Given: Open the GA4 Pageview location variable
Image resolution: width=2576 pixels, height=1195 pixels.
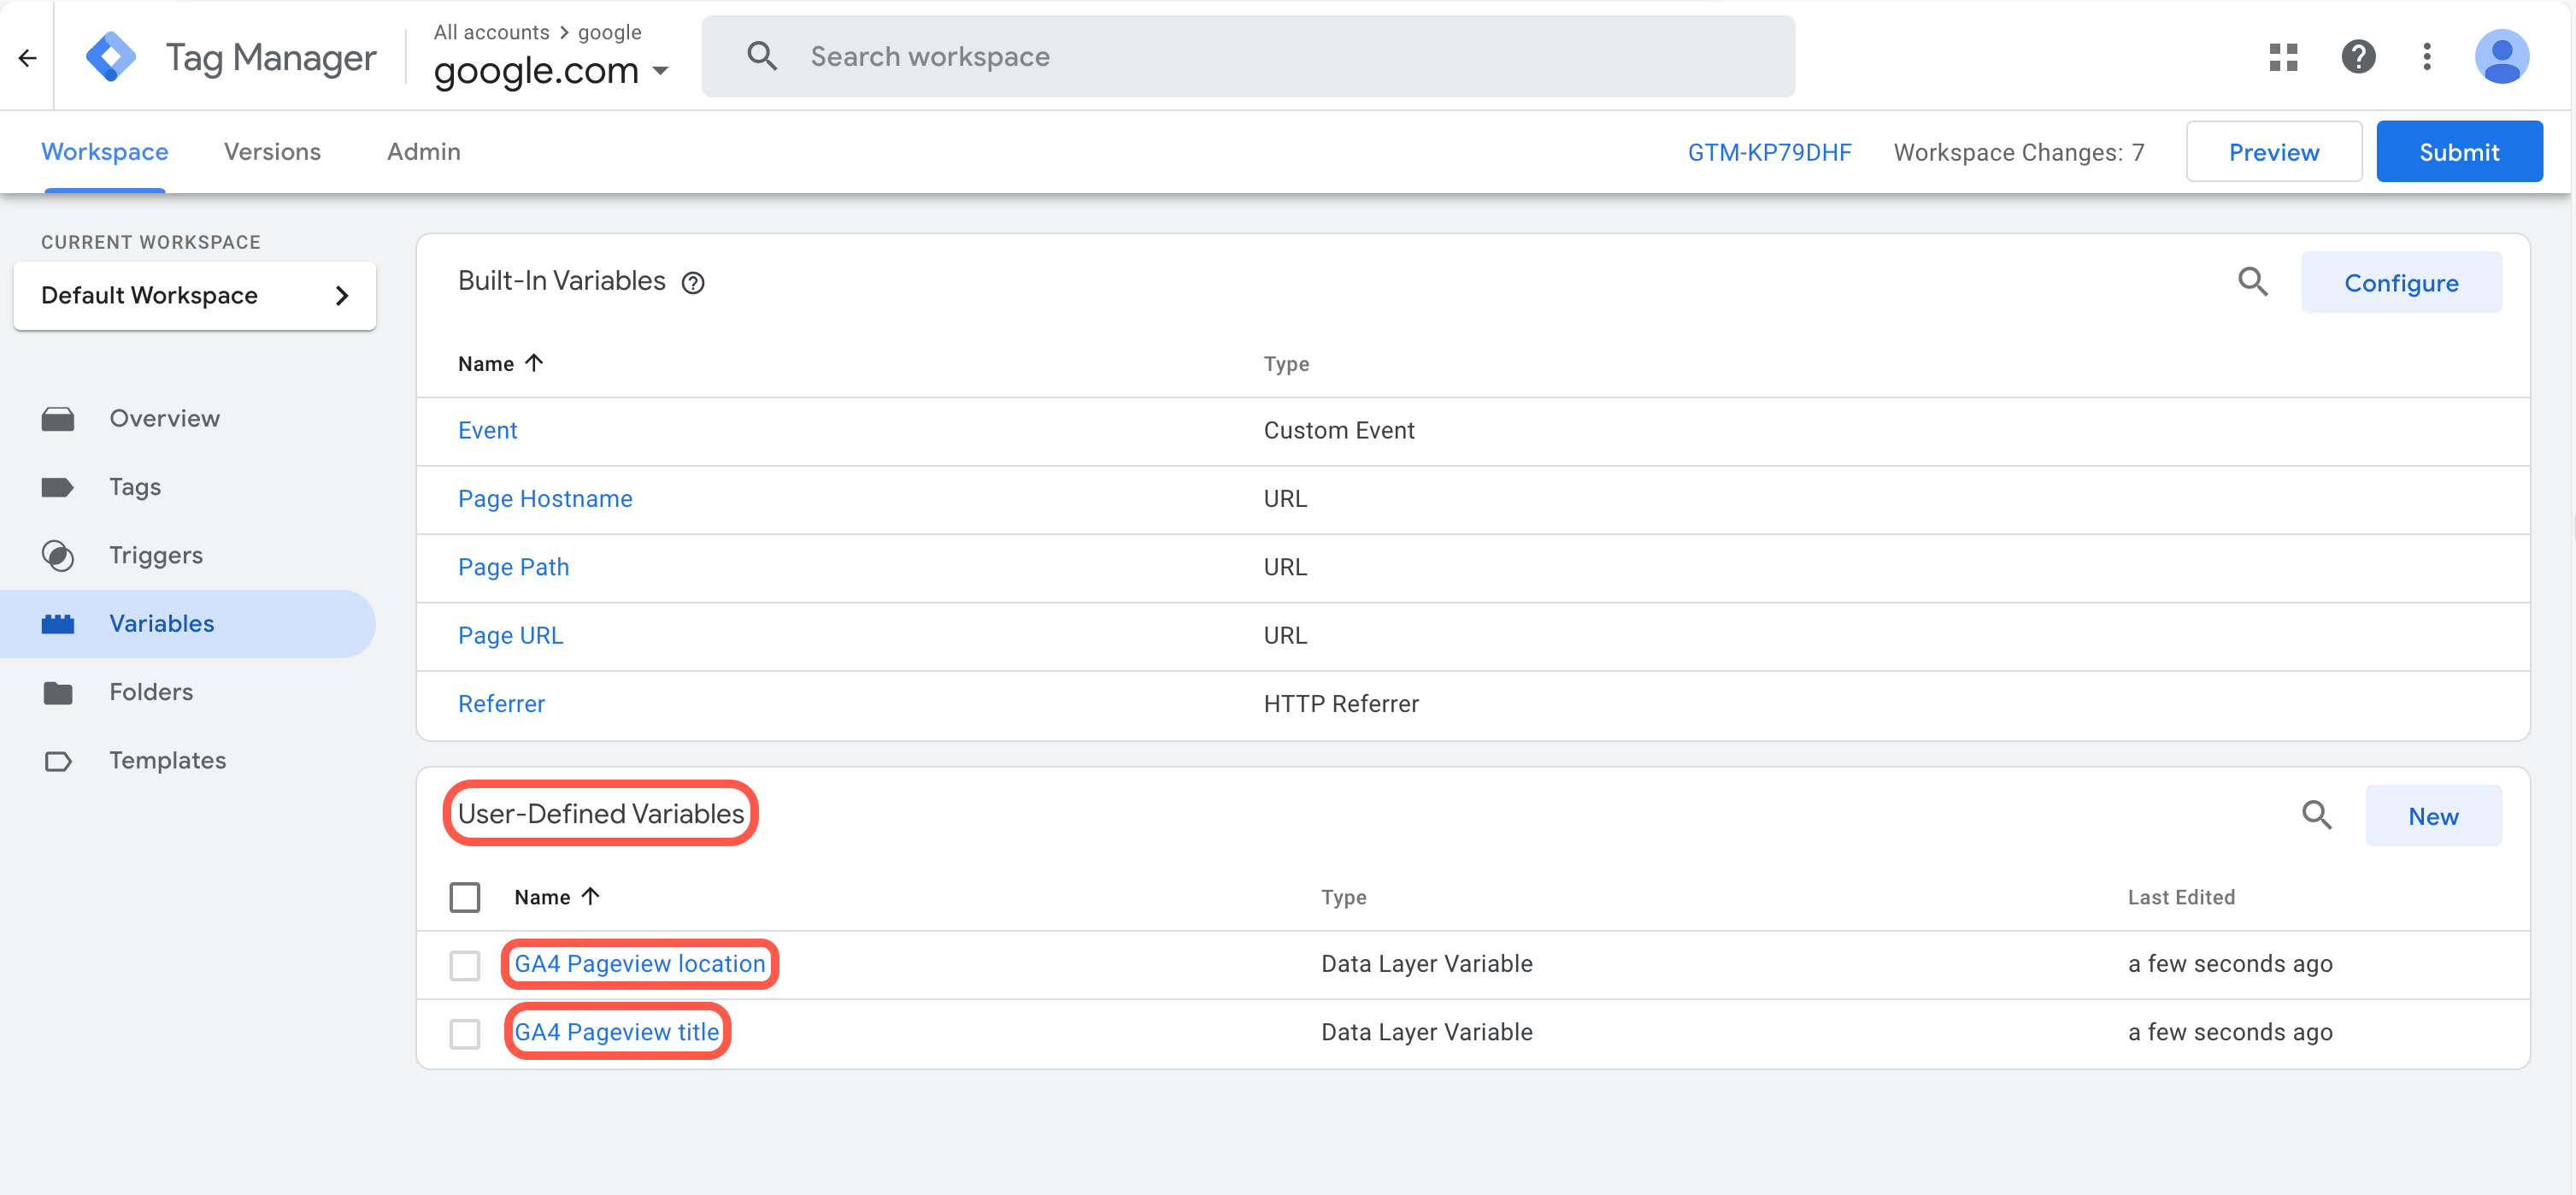Looking at the screenshot, I should (x=640, y=964).
